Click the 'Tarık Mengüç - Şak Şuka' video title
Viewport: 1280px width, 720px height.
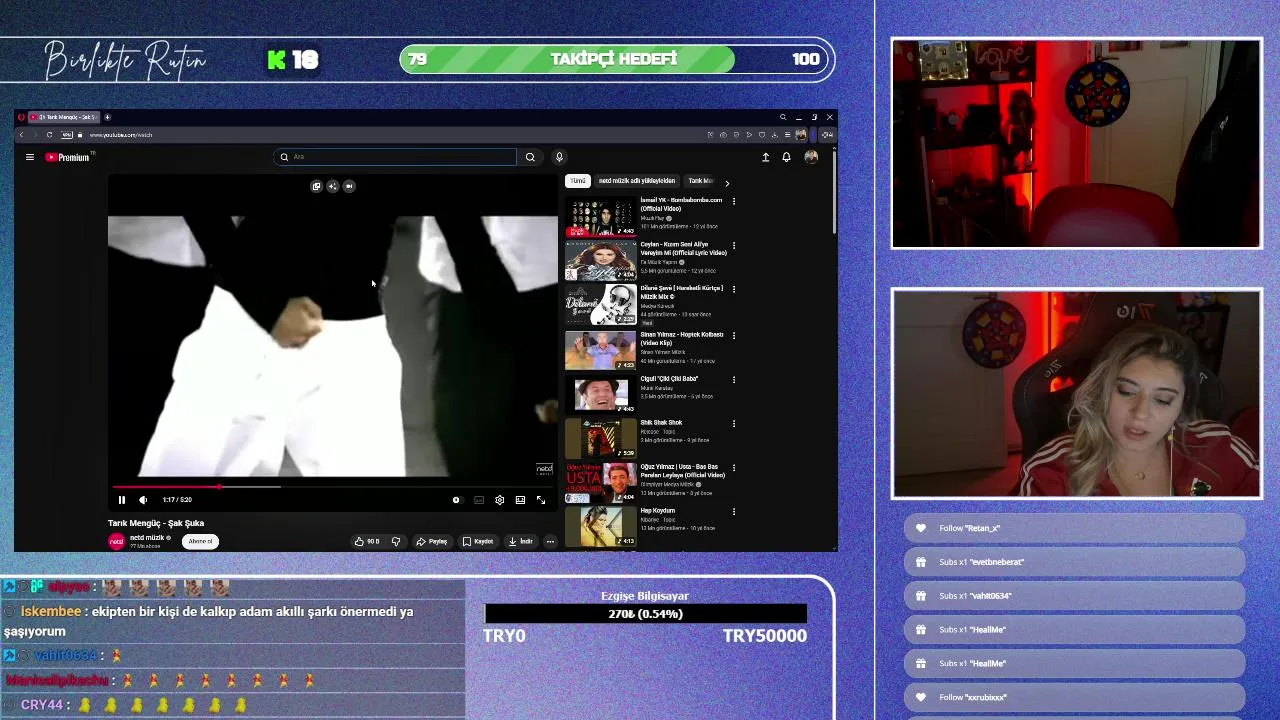pyautogui.click(x=156, y=523)
